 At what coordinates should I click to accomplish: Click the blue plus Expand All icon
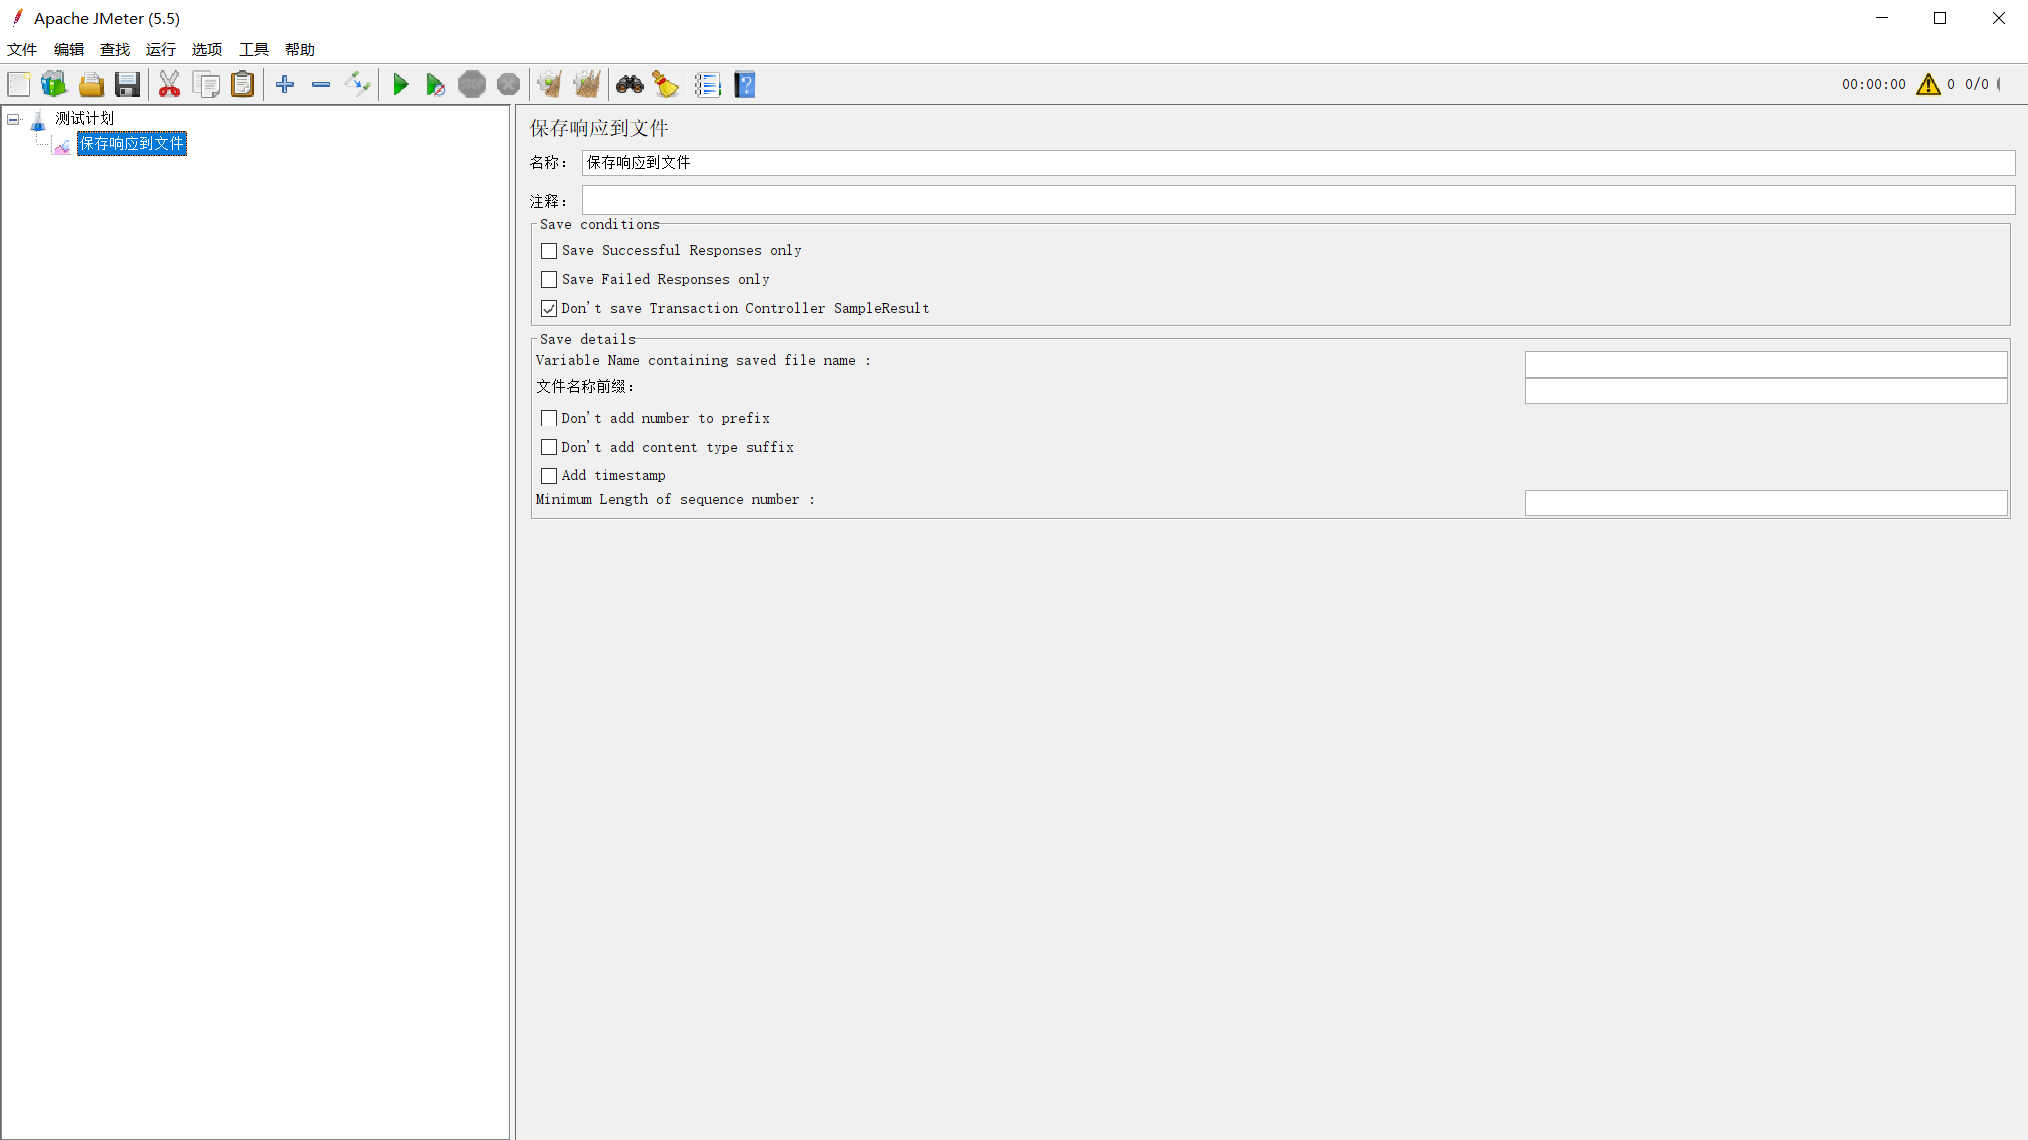[285, 85]
